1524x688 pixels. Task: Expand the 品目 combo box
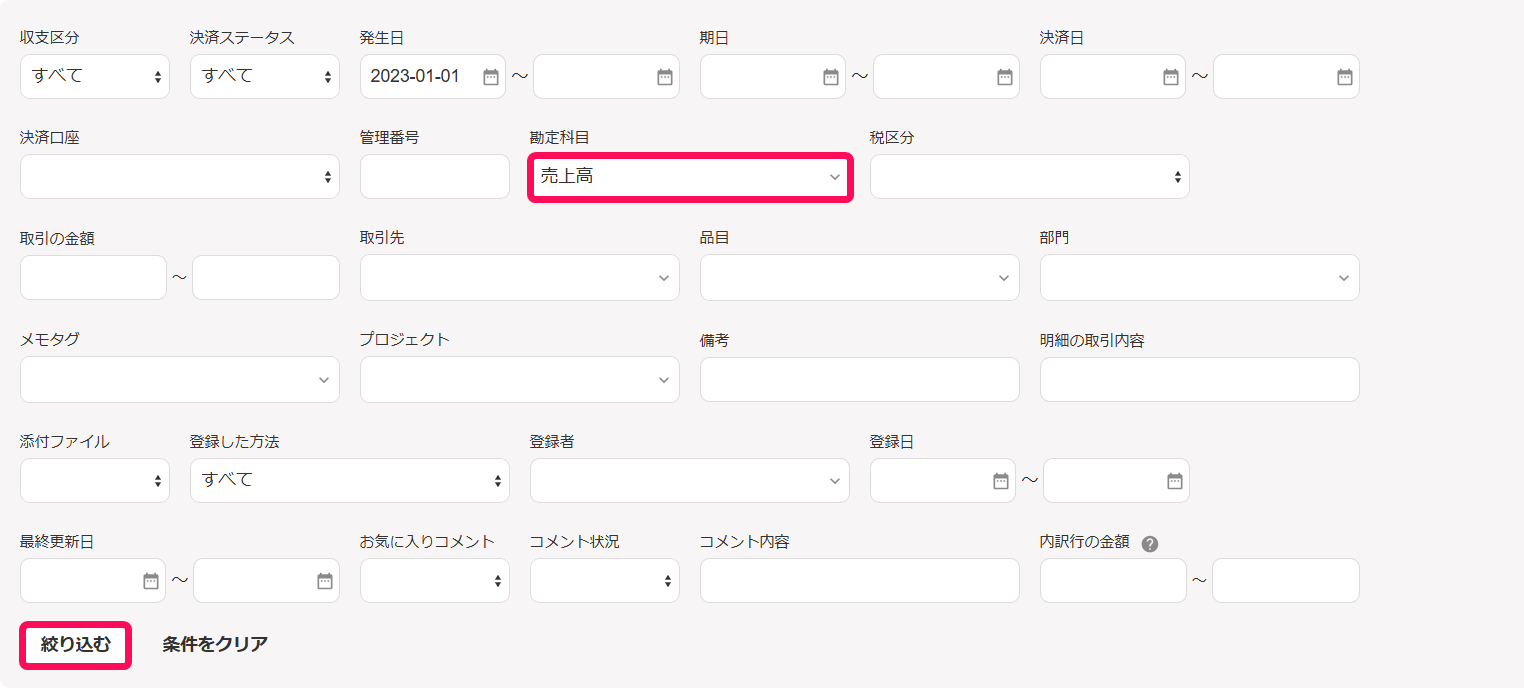tap(860, 278)
